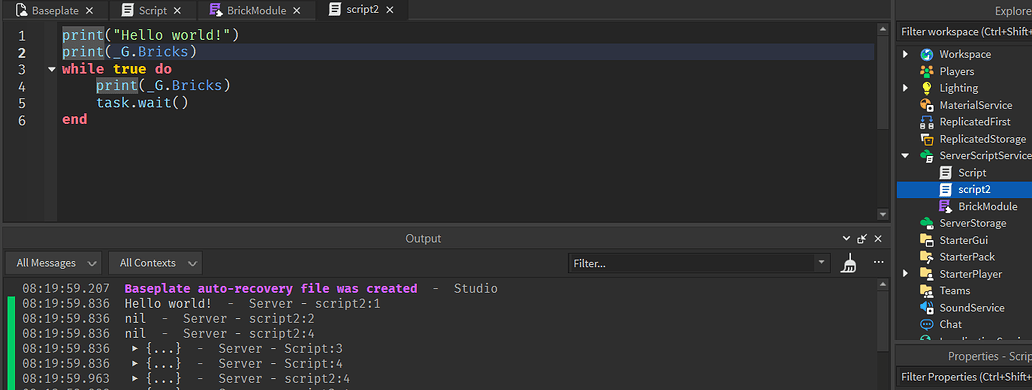The width and height of the screenshot is (1032, 390).
Task: Select the Players icon in Explorer
Action: click(x=927, y=71)
